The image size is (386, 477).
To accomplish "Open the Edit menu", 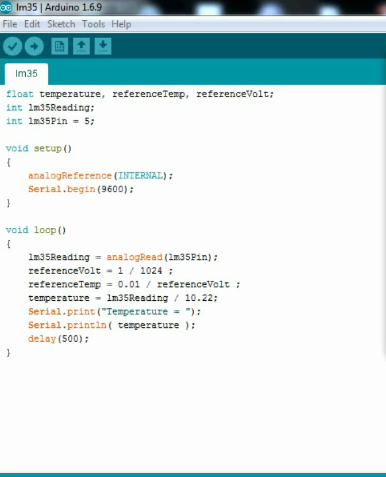I will (32, 24).
